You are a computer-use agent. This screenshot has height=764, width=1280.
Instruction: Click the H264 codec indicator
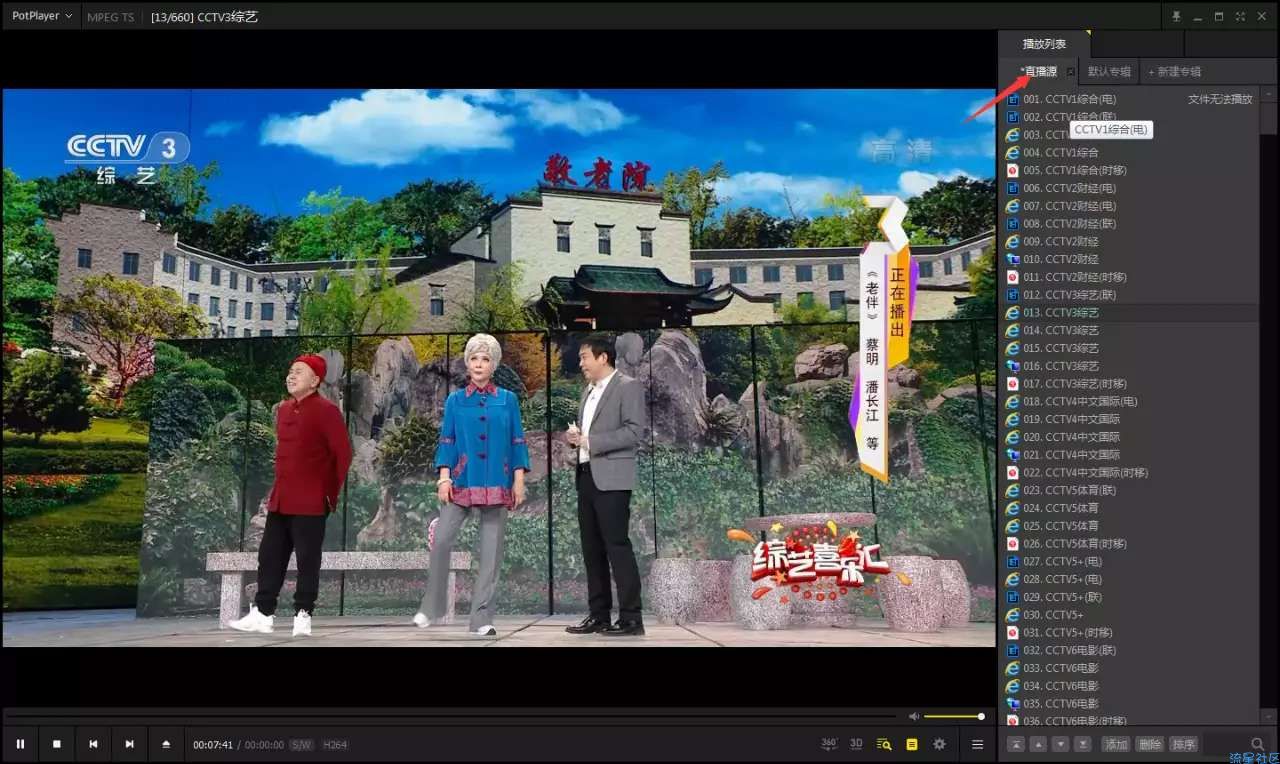click(x=335, y=745)
